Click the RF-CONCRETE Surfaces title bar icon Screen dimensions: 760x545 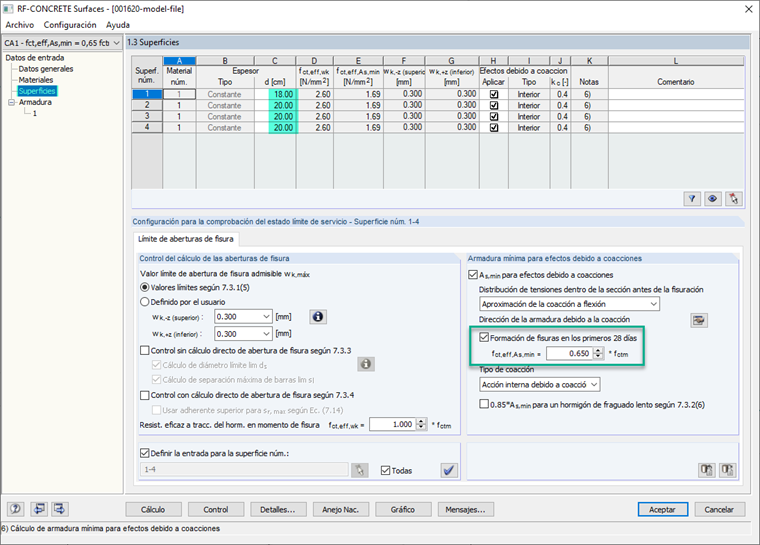click(8, 9)
